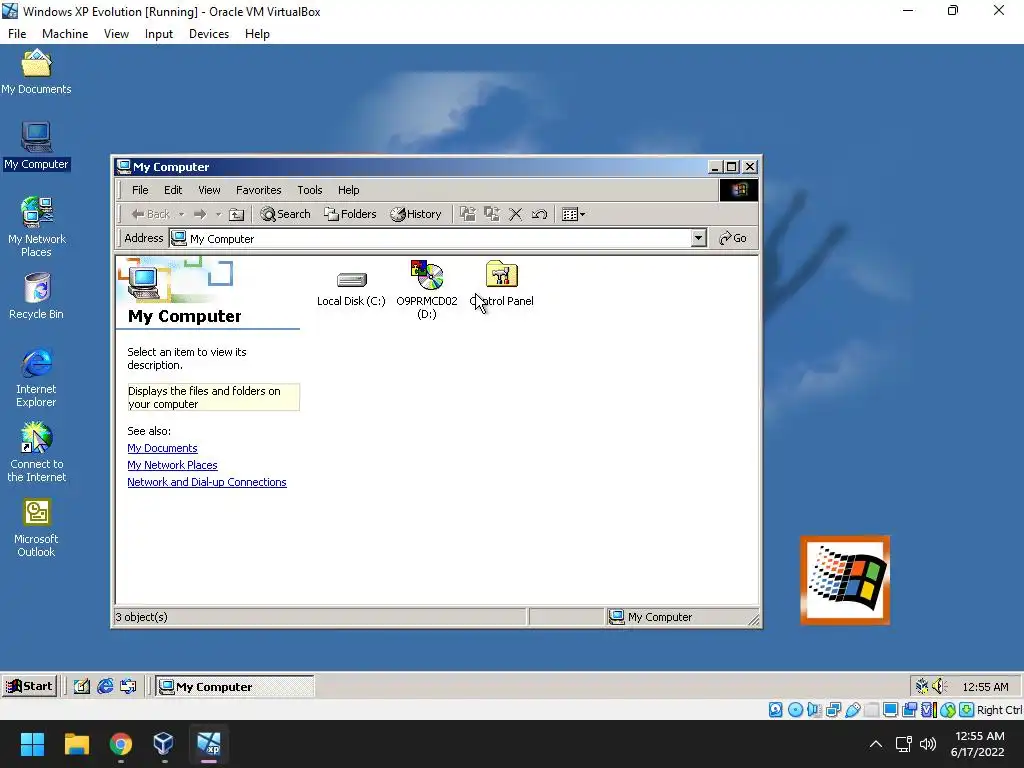The image size is (1024, 768).
Task: Click the Move To toolbar icon
Action: (x=468, y=214)
